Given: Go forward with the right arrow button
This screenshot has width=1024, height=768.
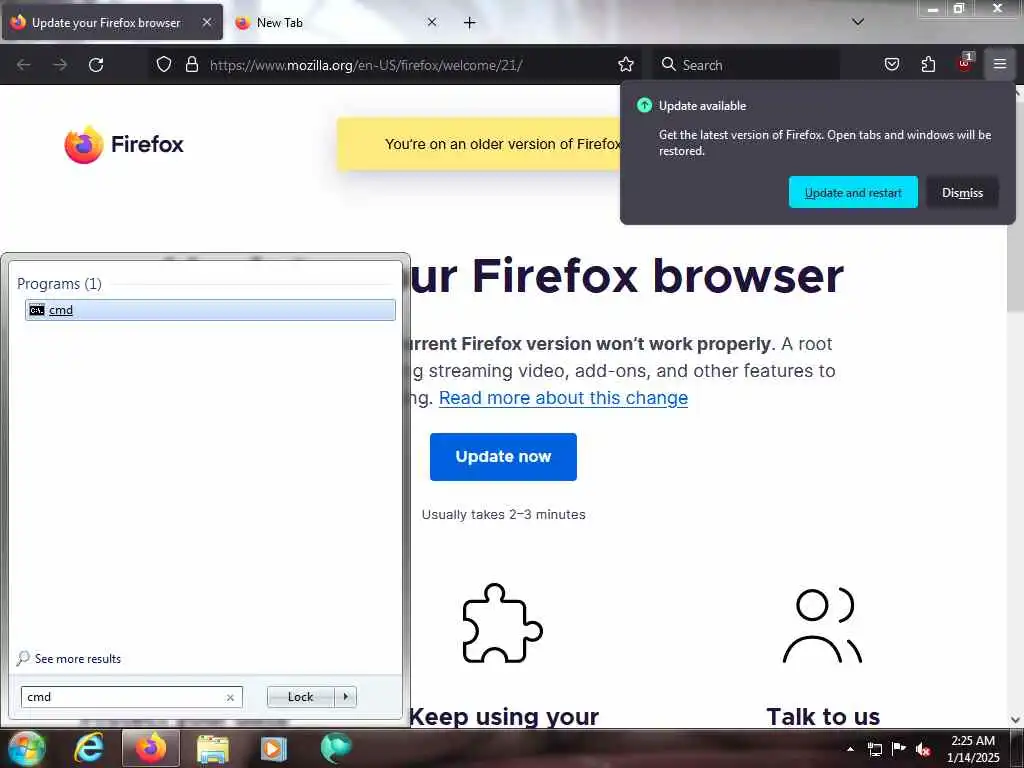Looking at the screenshot, I should click(x=60, y=65).
